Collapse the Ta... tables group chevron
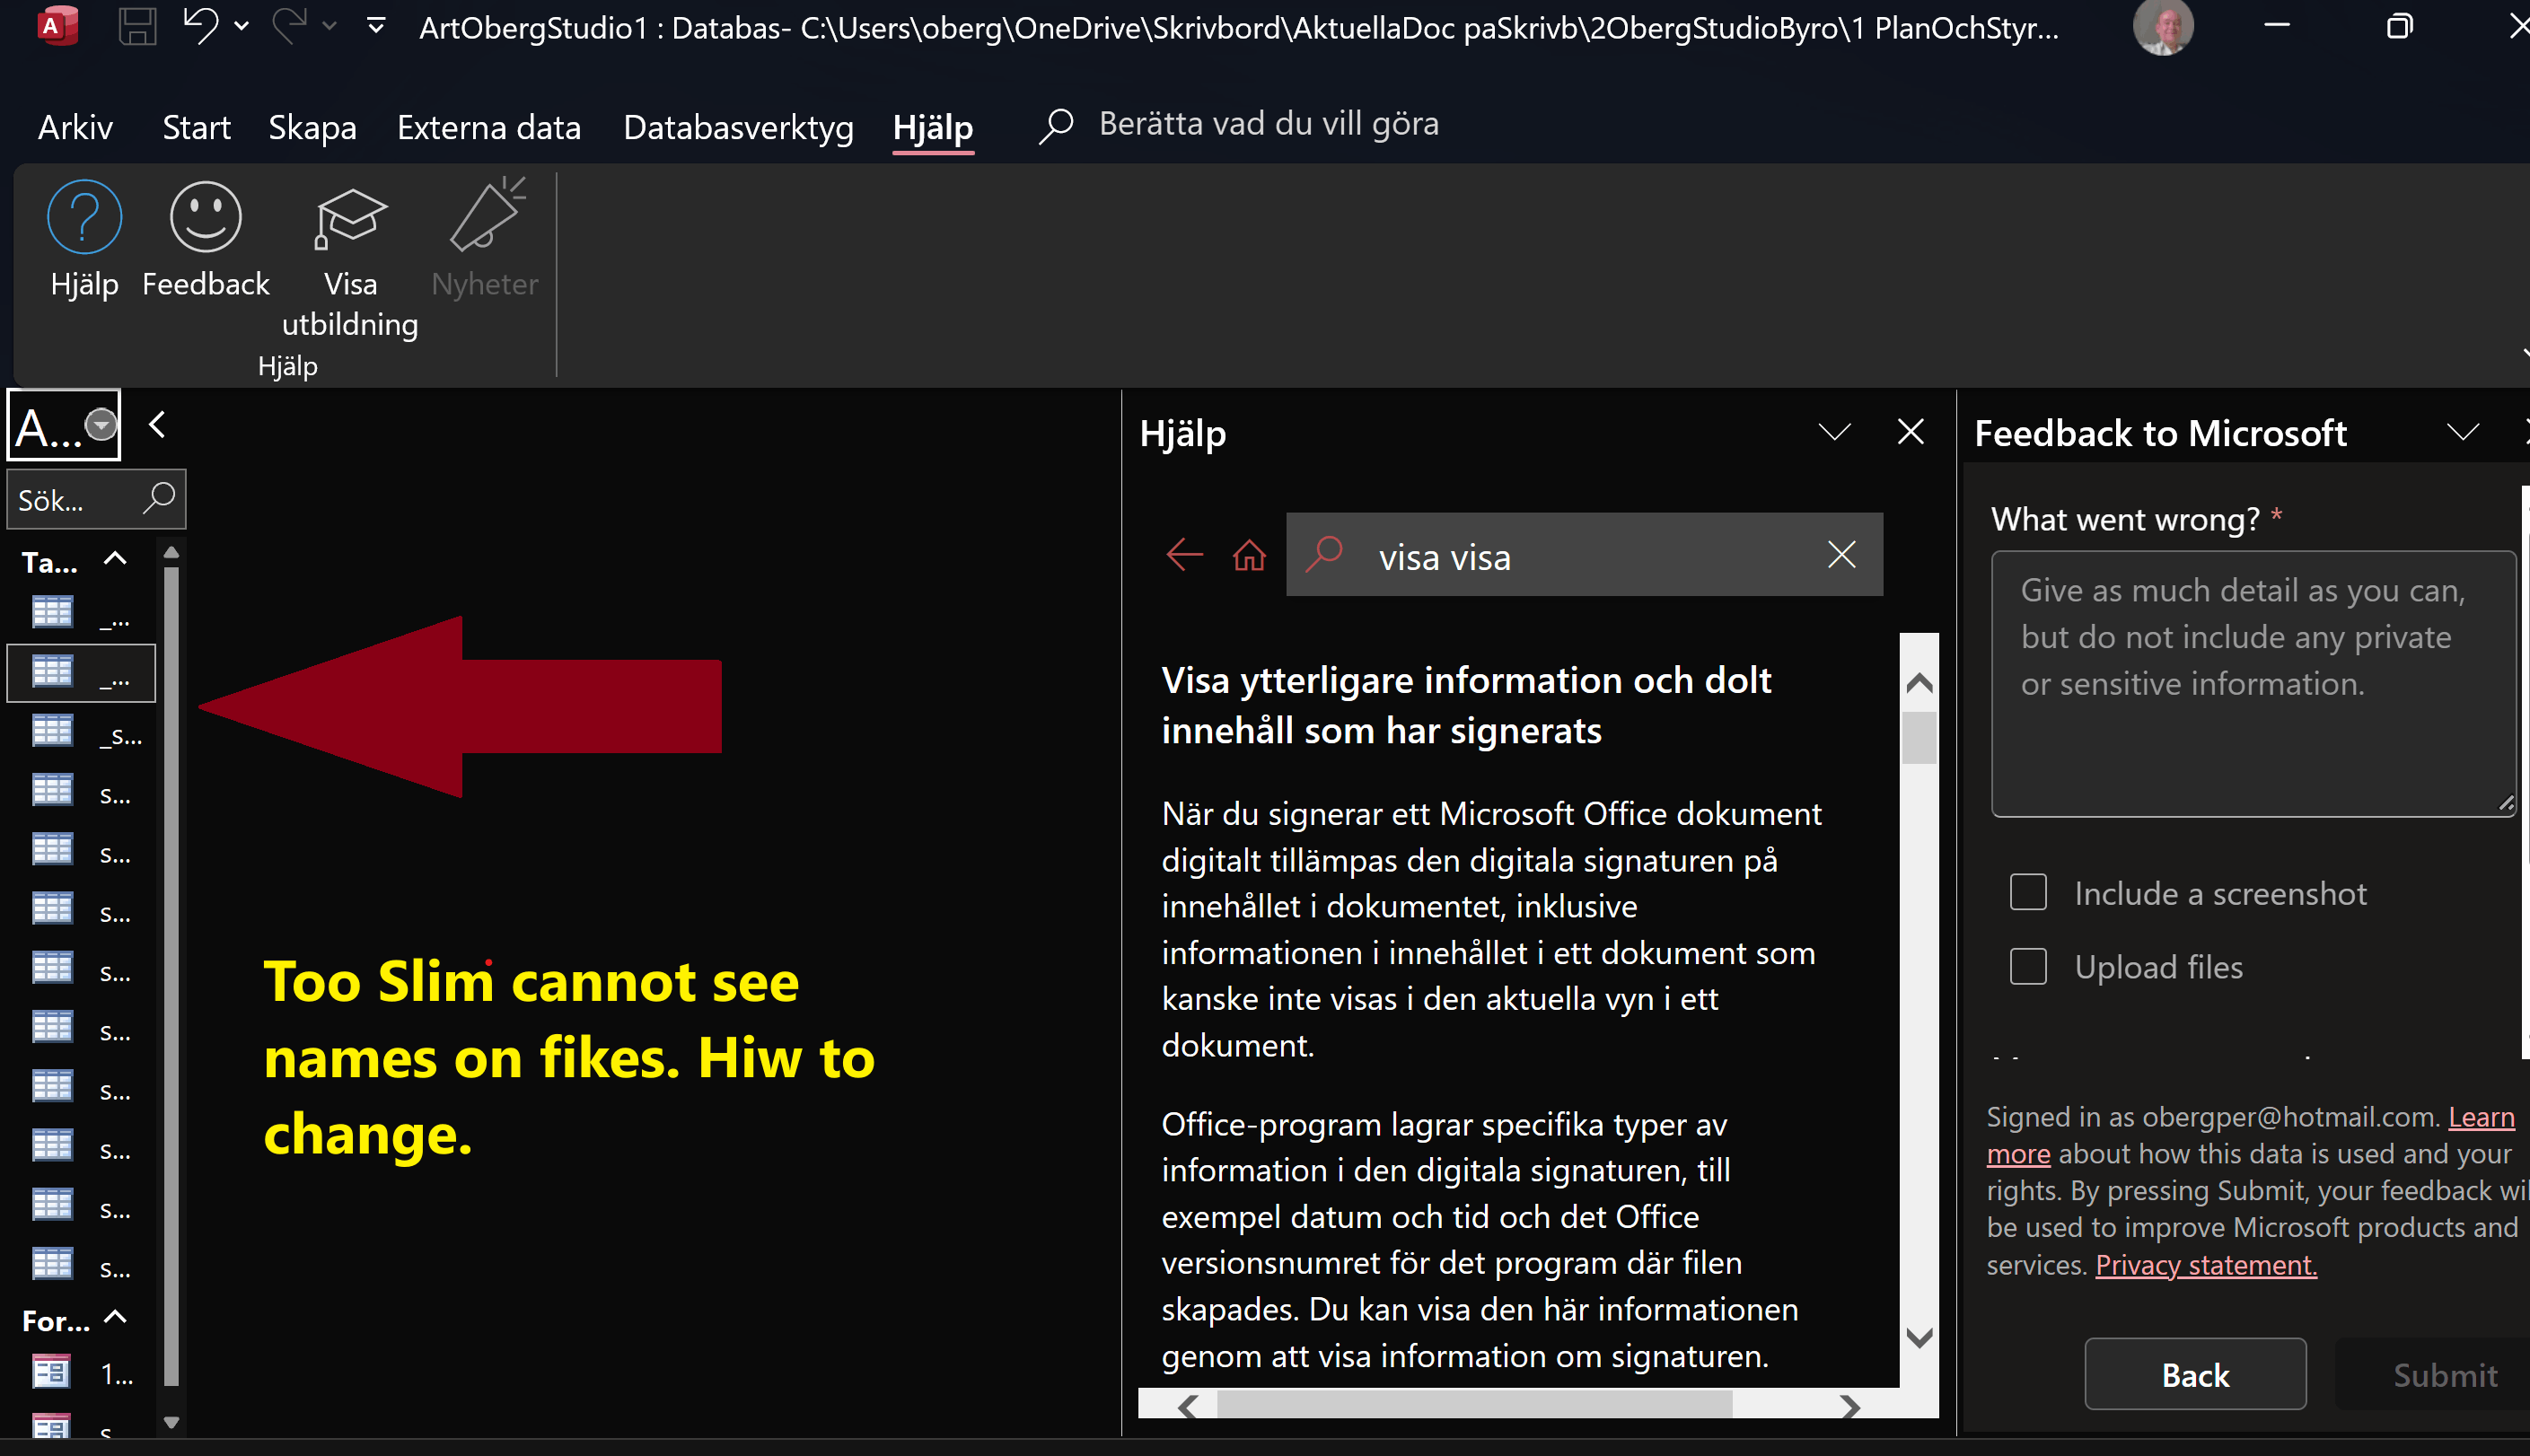Image resolution: width=2530 pixels, height=1456 pixels. point(115,560)
